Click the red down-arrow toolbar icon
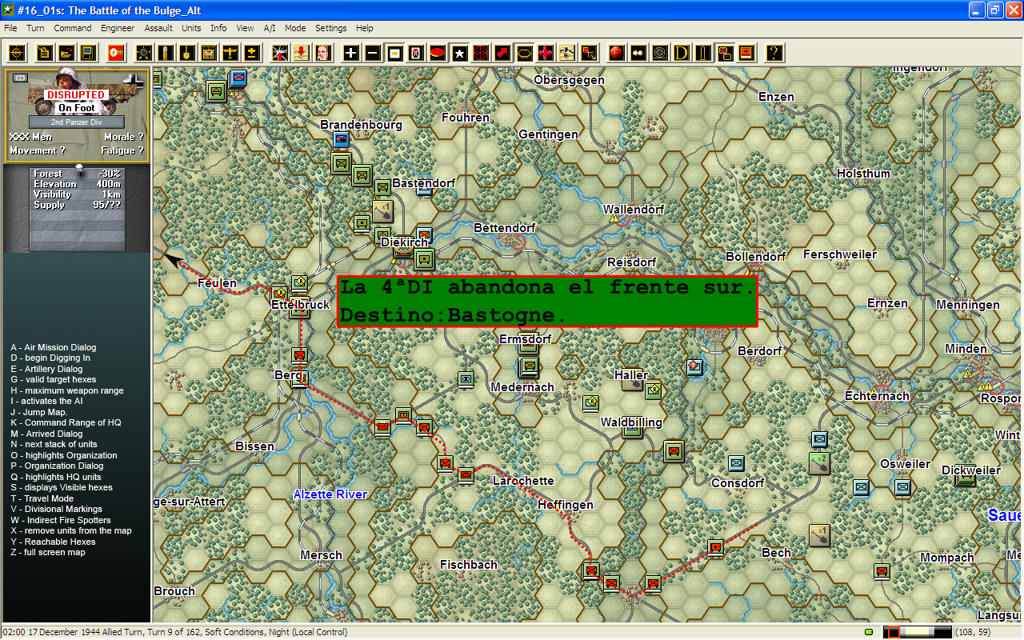Viewport: 1024px width, 640px height. point(301,53)
